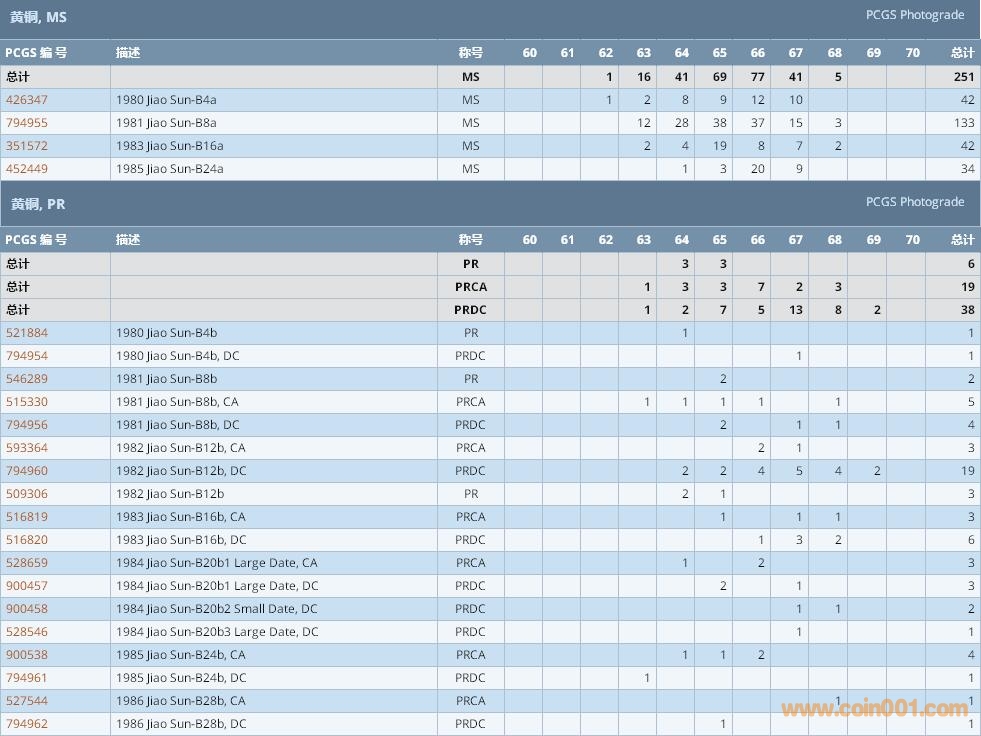Click the 1981 Jiao Sun-B8a description cell

166,123
